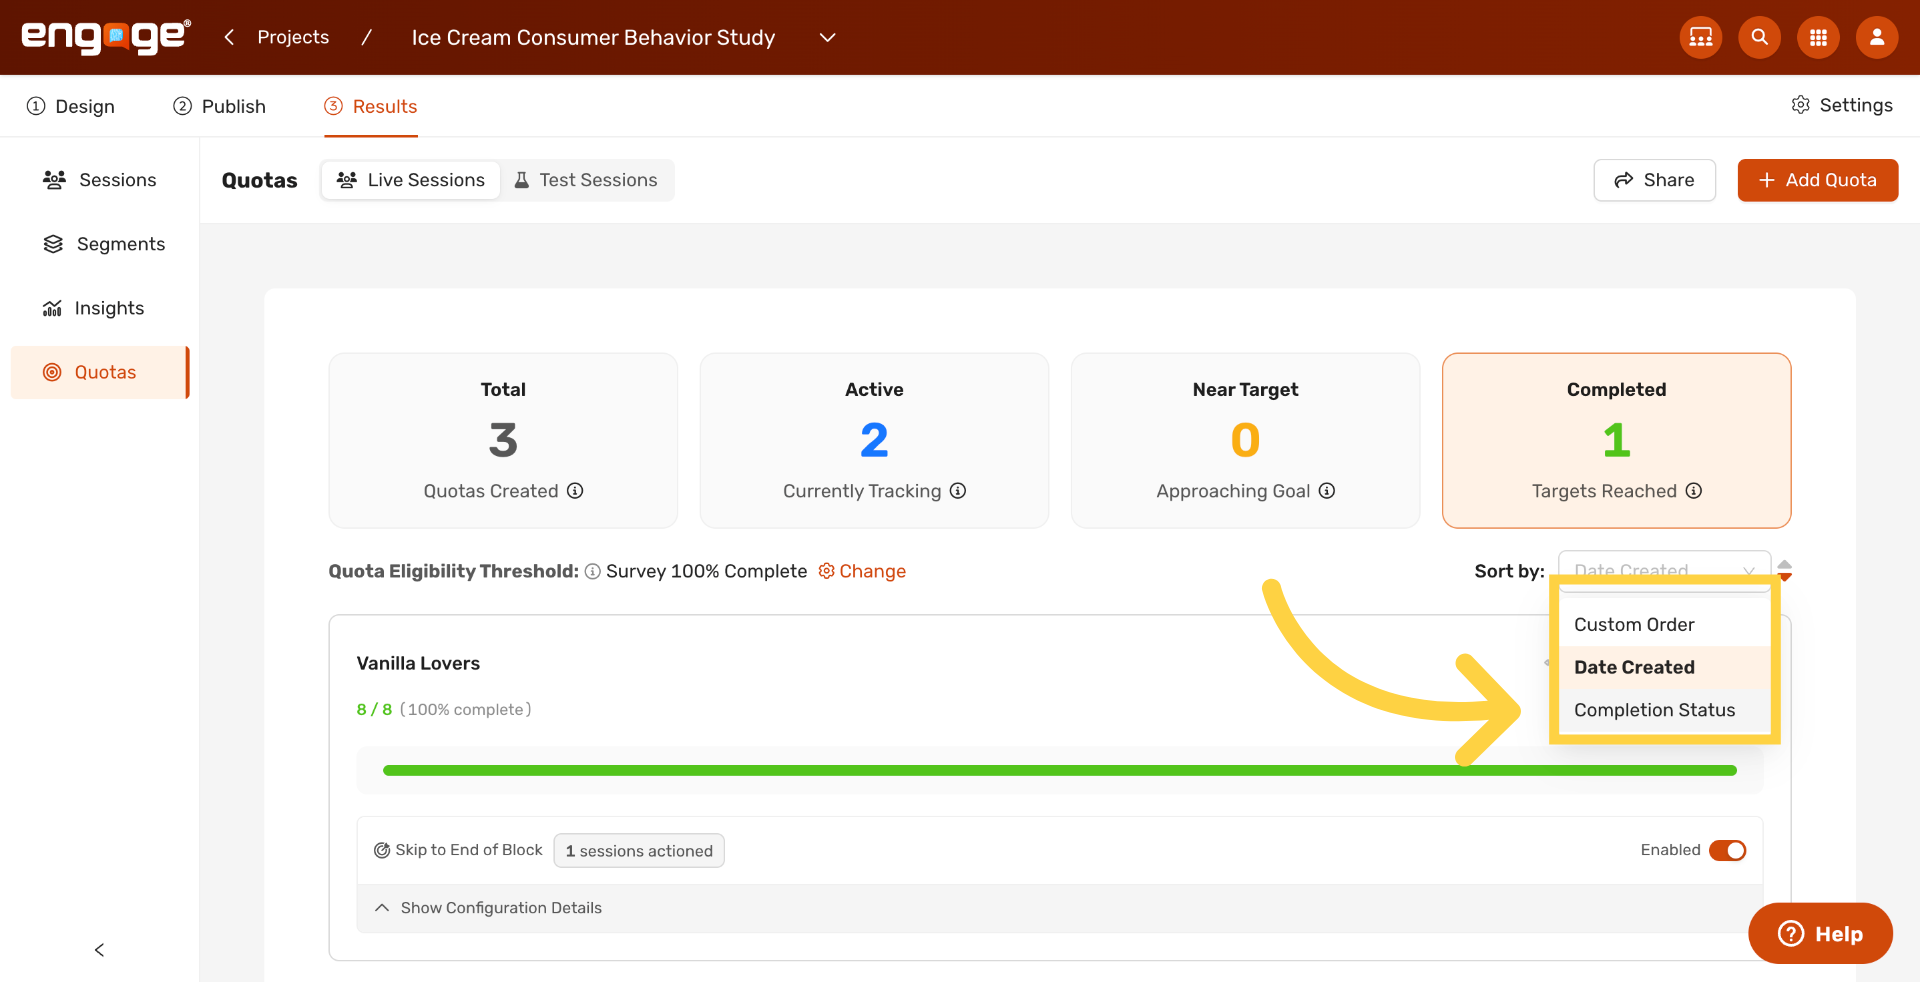Click the 8 / 8 completion text
The height and width of the screenshot is (982, 1920).
(374, 709)
